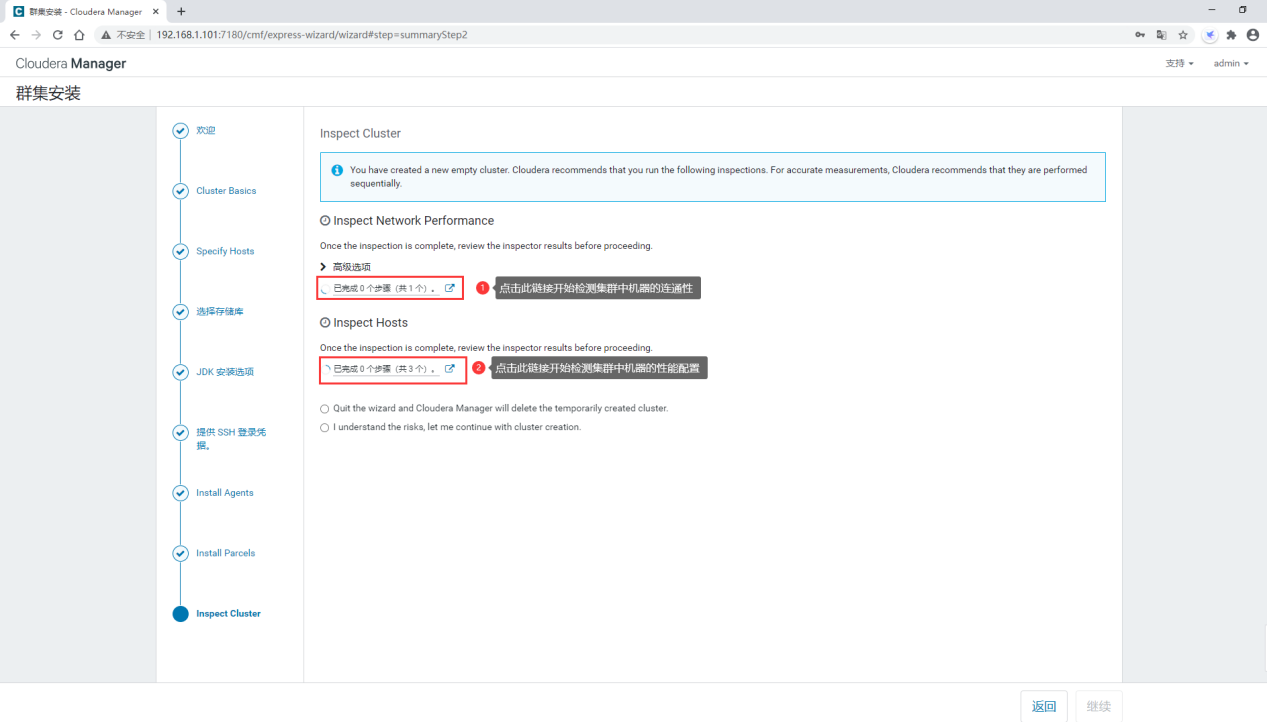Go to the Specify Hosts step
Screen dimensions: 1267x722
pos(225,251)
